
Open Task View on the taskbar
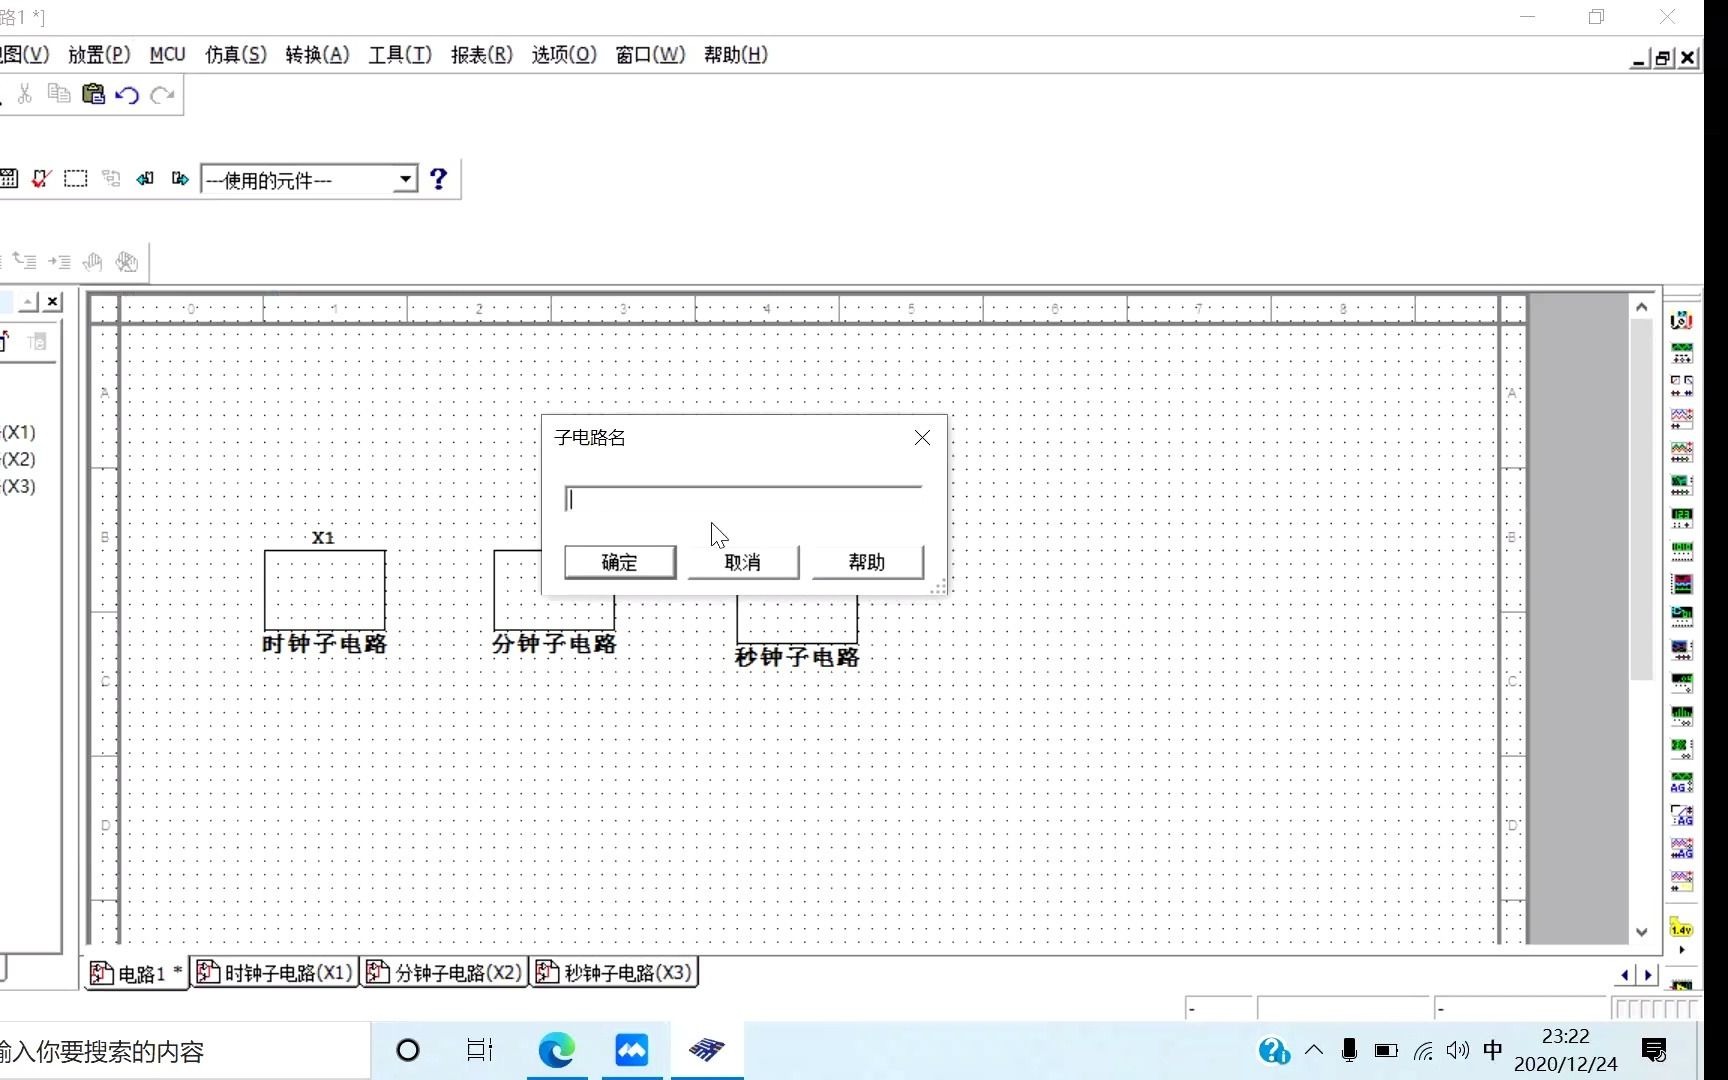click(x=480, y=1050)
